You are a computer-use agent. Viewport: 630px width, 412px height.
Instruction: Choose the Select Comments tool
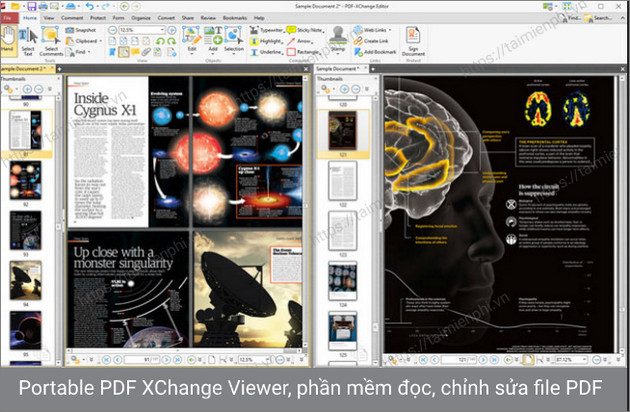(x=51, y=42)
